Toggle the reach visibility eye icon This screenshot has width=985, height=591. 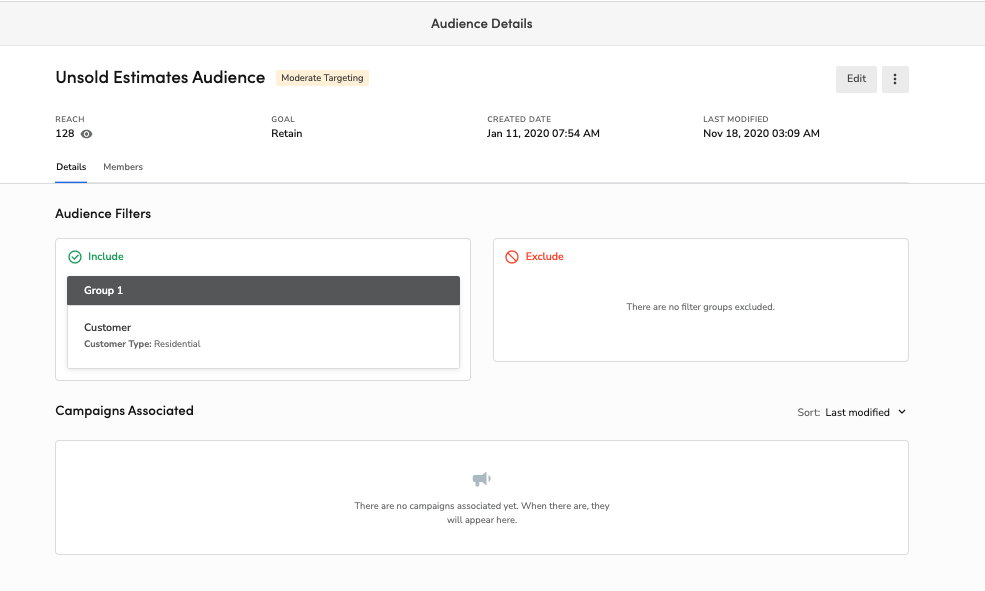(x=88, y=133)
